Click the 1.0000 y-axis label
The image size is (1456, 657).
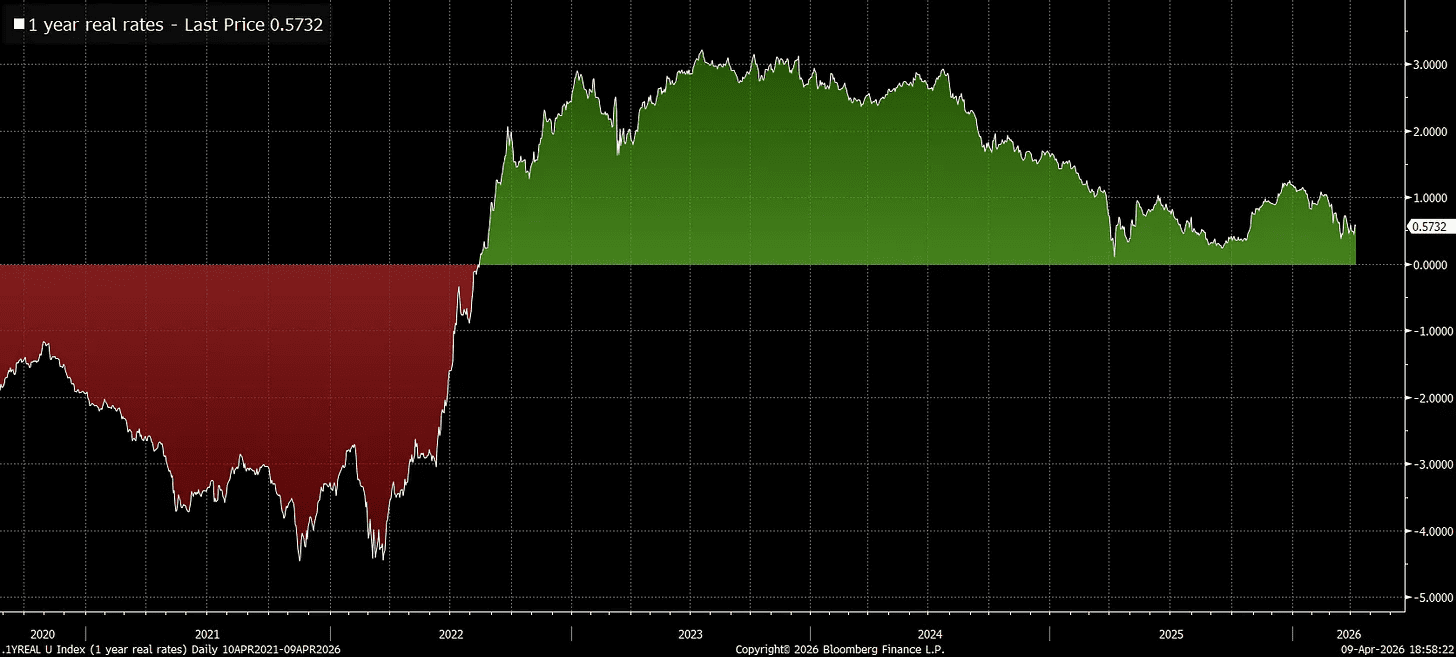1428,198
